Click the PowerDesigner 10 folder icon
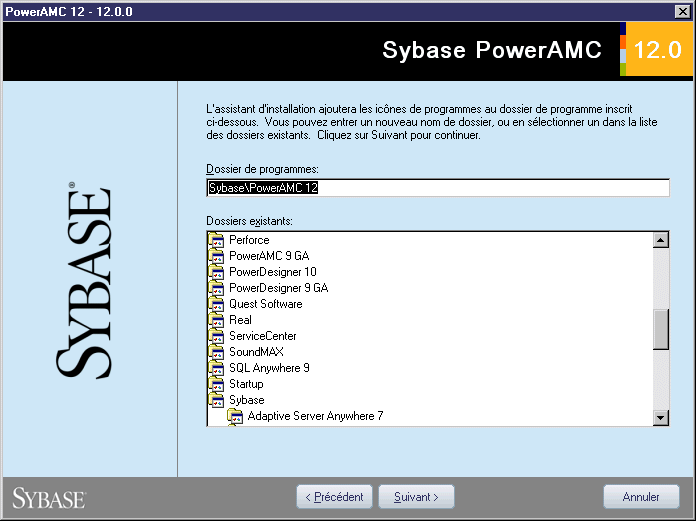 [x=216, y=272]
